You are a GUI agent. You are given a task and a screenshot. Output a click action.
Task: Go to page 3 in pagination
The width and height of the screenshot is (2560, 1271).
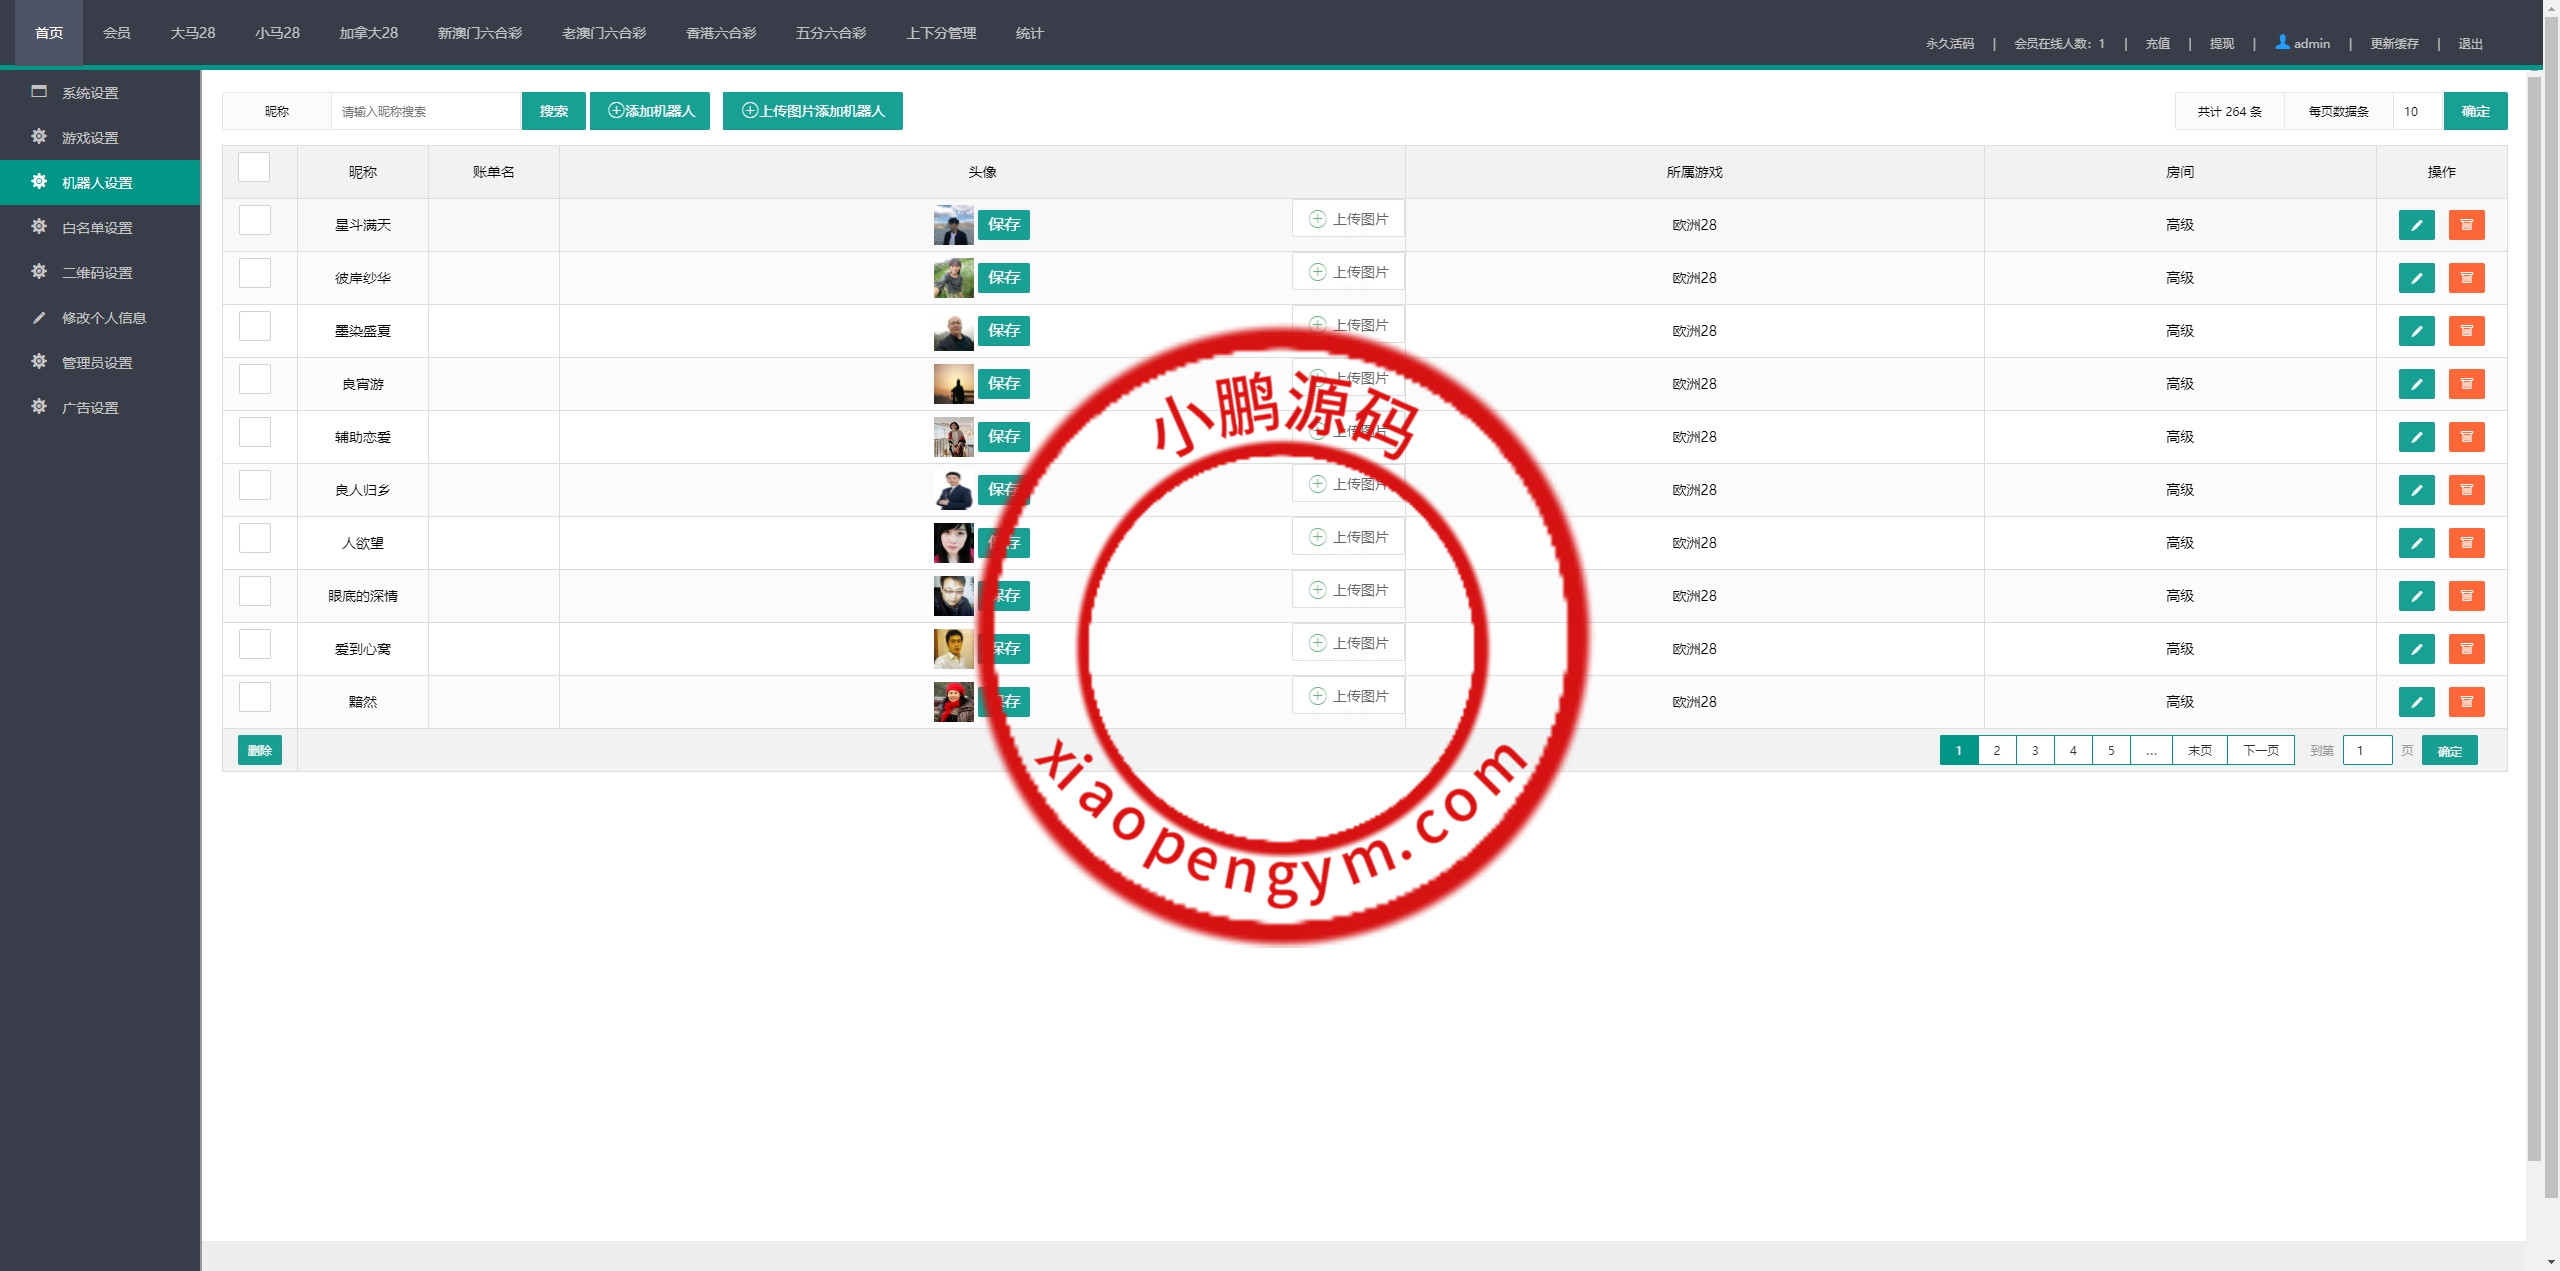2035,750
